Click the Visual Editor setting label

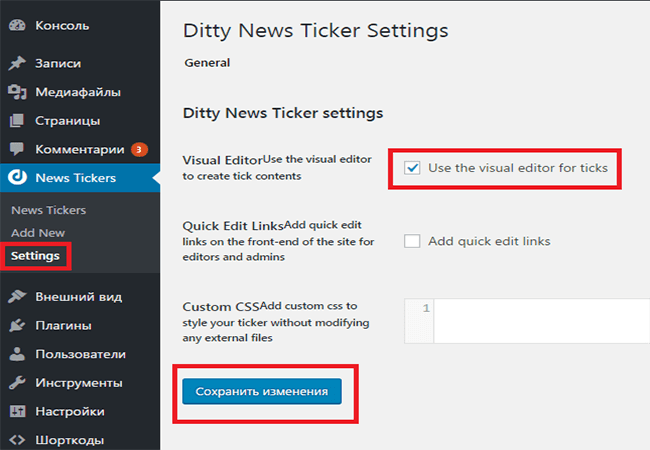tap(222, 160)
